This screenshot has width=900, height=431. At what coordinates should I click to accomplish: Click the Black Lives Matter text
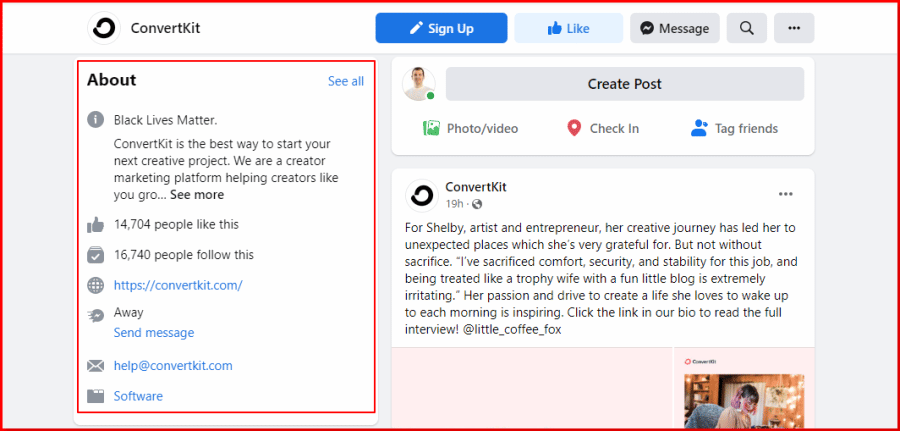click(x=165, y=121)
